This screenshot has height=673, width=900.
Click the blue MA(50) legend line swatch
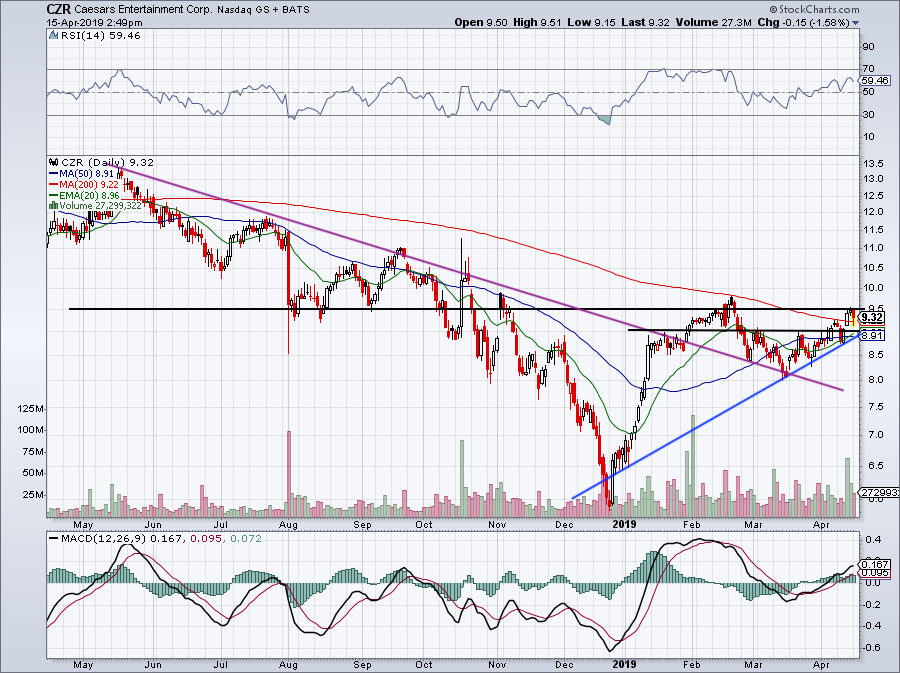[x=54, y=173]
